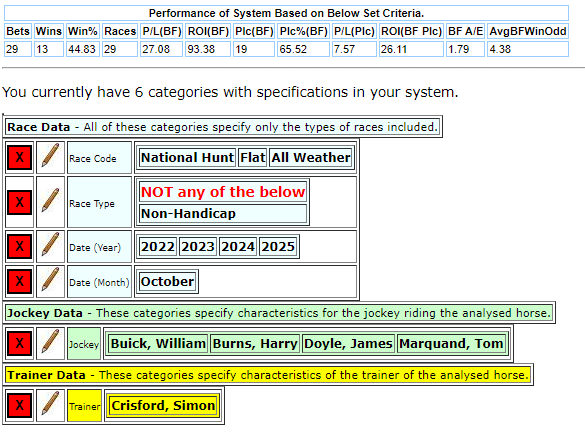Click the BF A/E column header
585x448 pixels.
465,31
